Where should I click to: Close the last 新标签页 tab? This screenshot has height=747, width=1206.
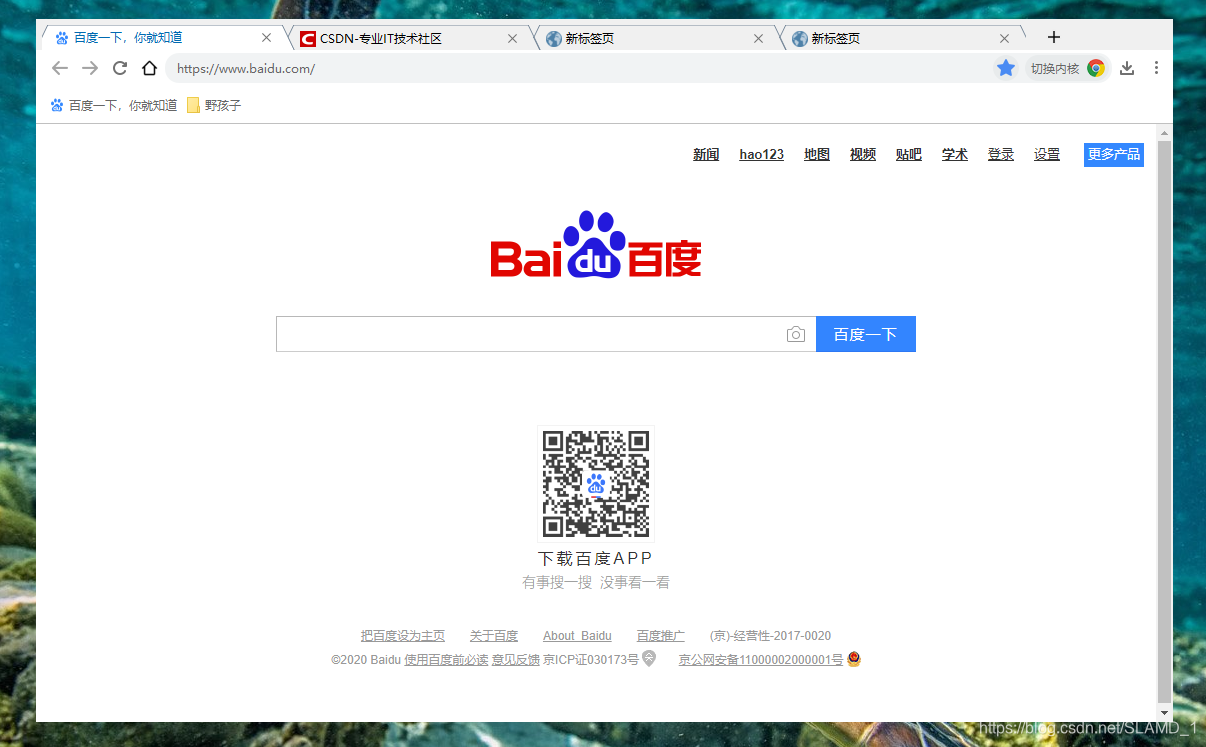pos(1004,38)
